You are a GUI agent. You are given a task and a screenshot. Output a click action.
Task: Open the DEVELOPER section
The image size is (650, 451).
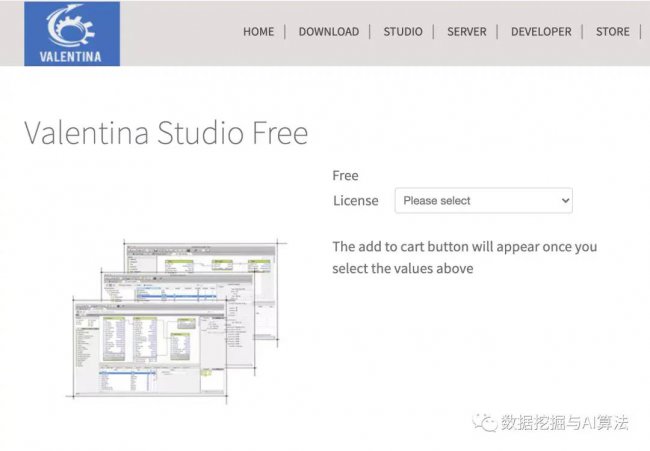(541, 32)
